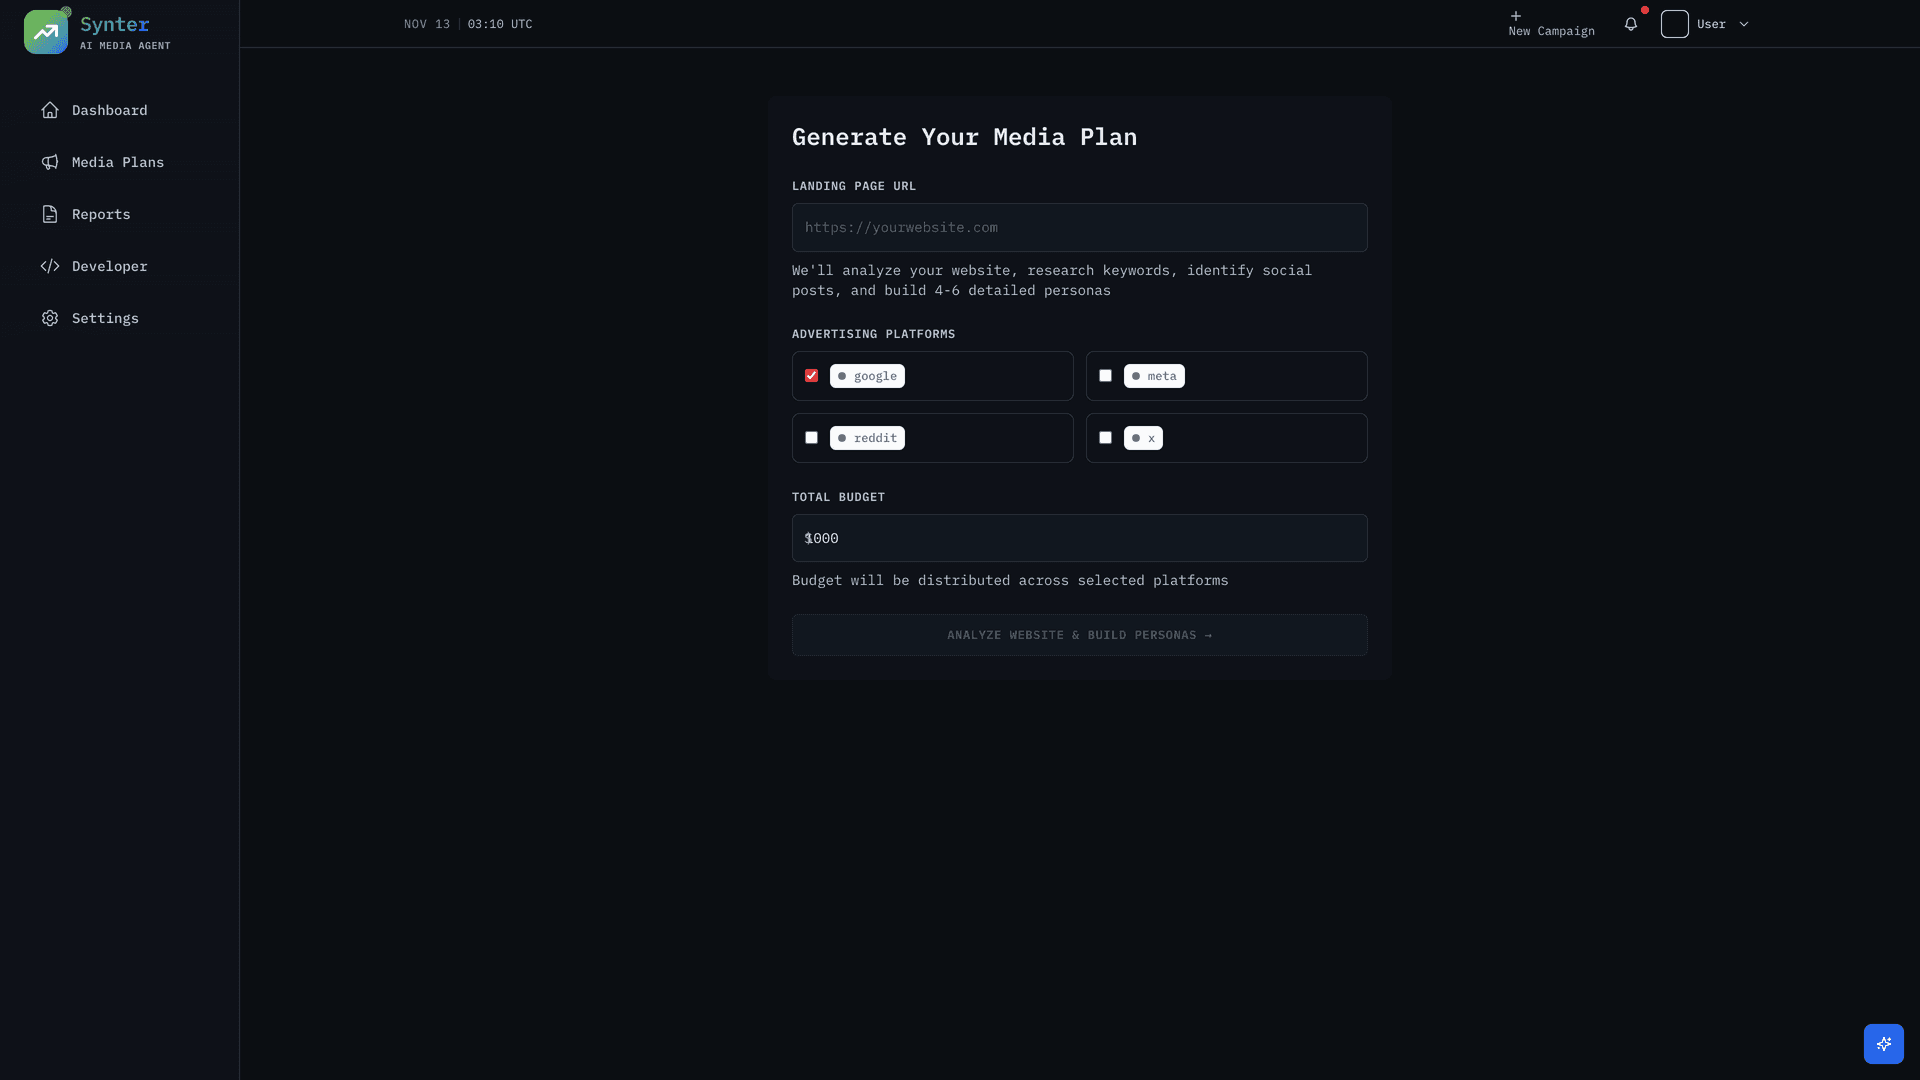Enable the x advertising platform
The width and height of the screenshot is (1920, 1080).
pos(1105,437)
